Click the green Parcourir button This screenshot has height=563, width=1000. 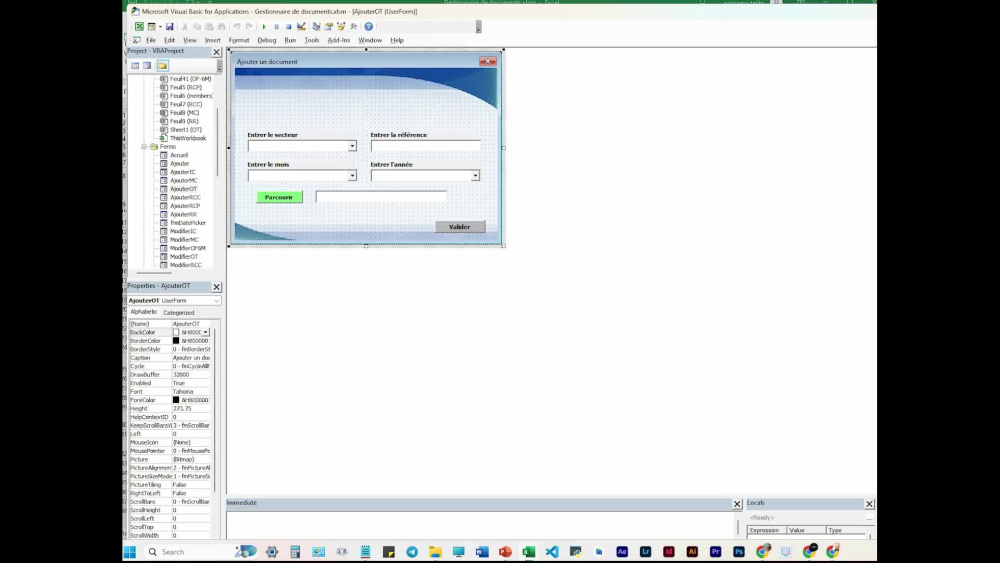click(x=279, y=197)
